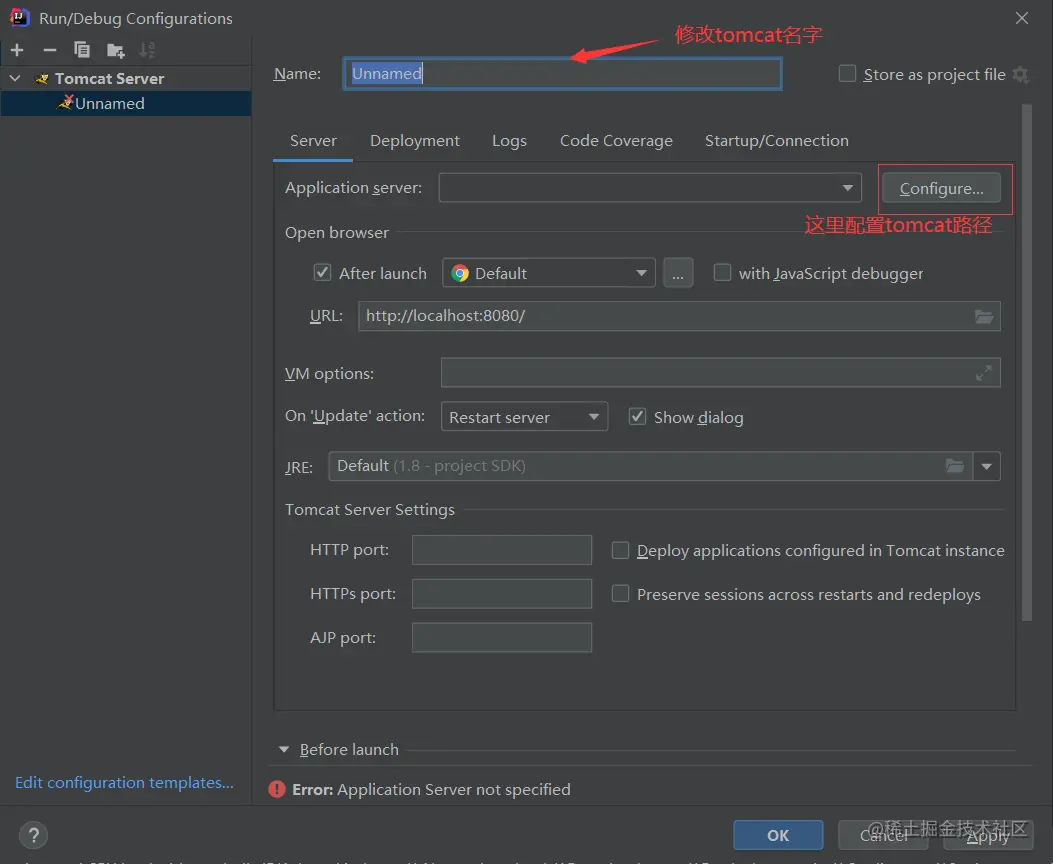Screen dimensions: 1053x864
Task: Click the Name input field
Action: tap(563, 73)
